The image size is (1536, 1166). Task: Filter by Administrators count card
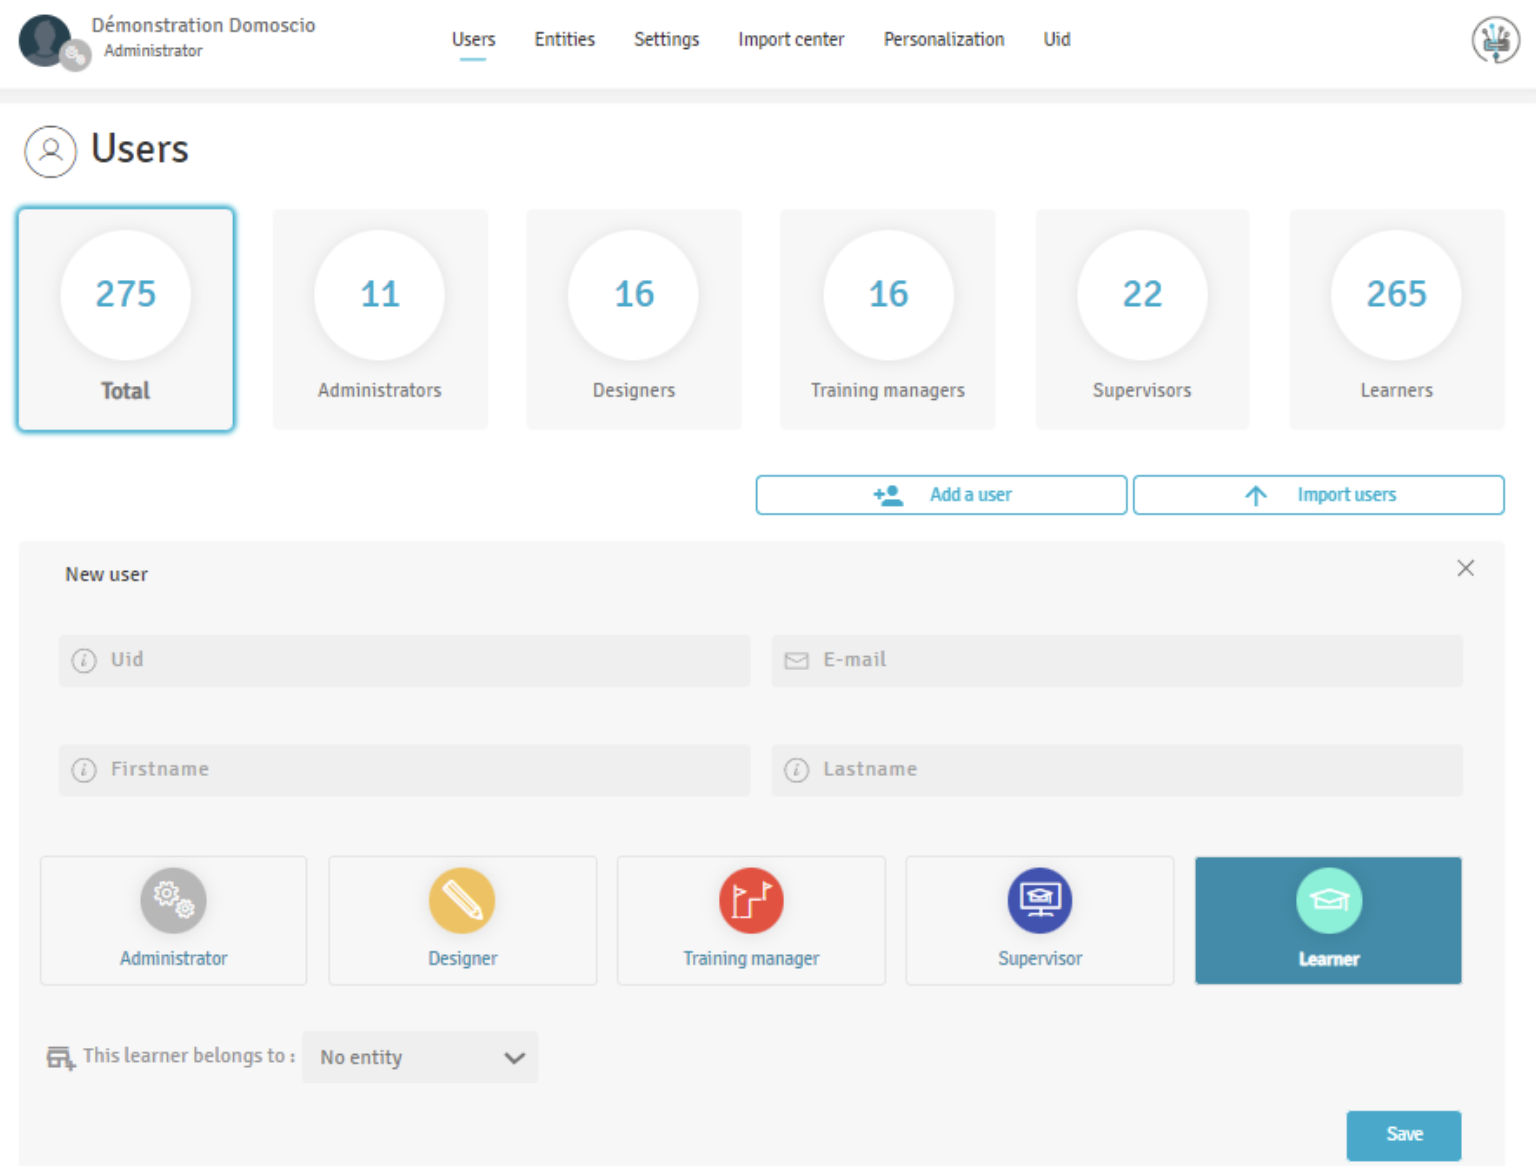coord(380,320)
